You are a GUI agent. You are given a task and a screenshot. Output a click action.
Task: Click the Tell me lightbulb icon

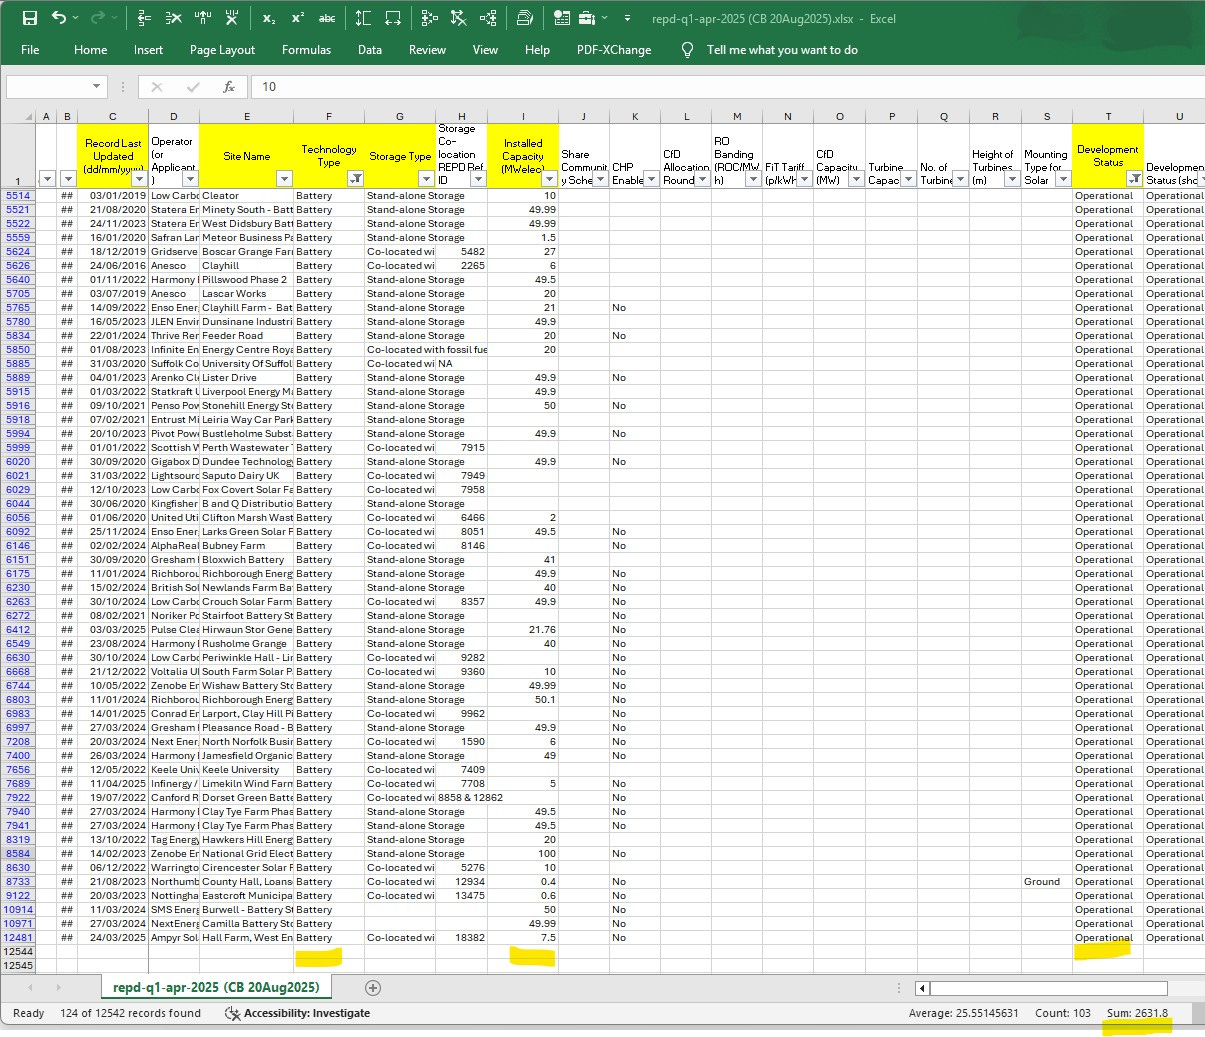tap(687, 50)
